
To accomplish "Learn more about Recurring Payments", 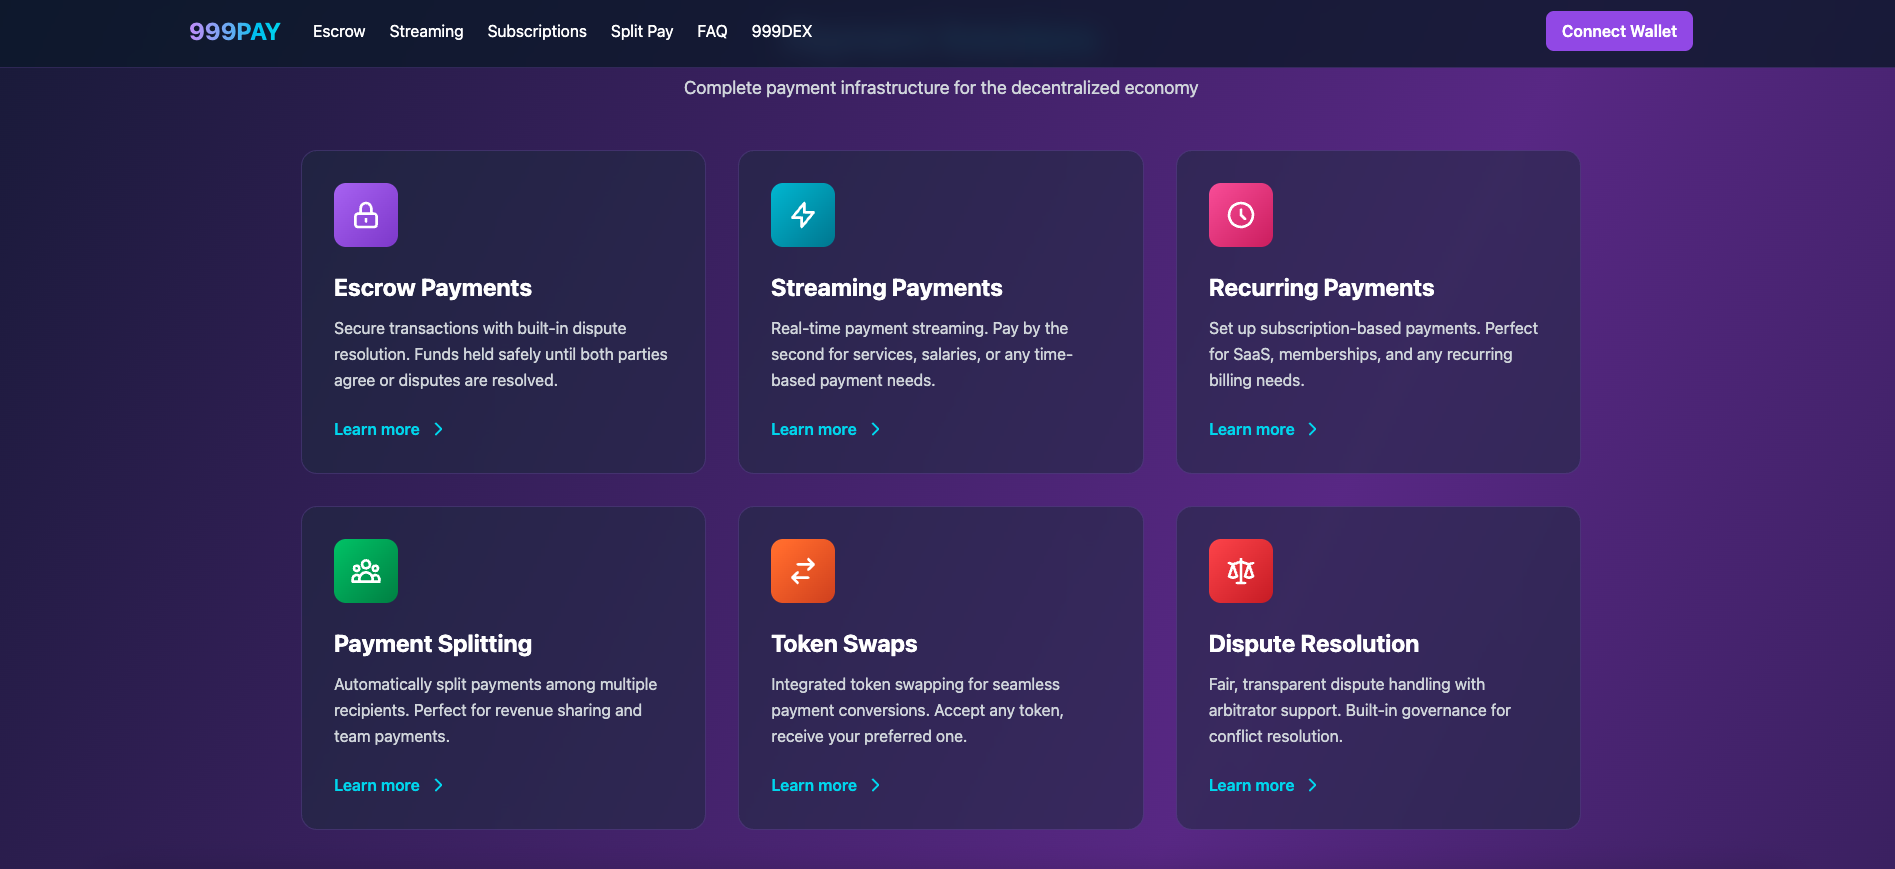I will tap(1264, 429).
